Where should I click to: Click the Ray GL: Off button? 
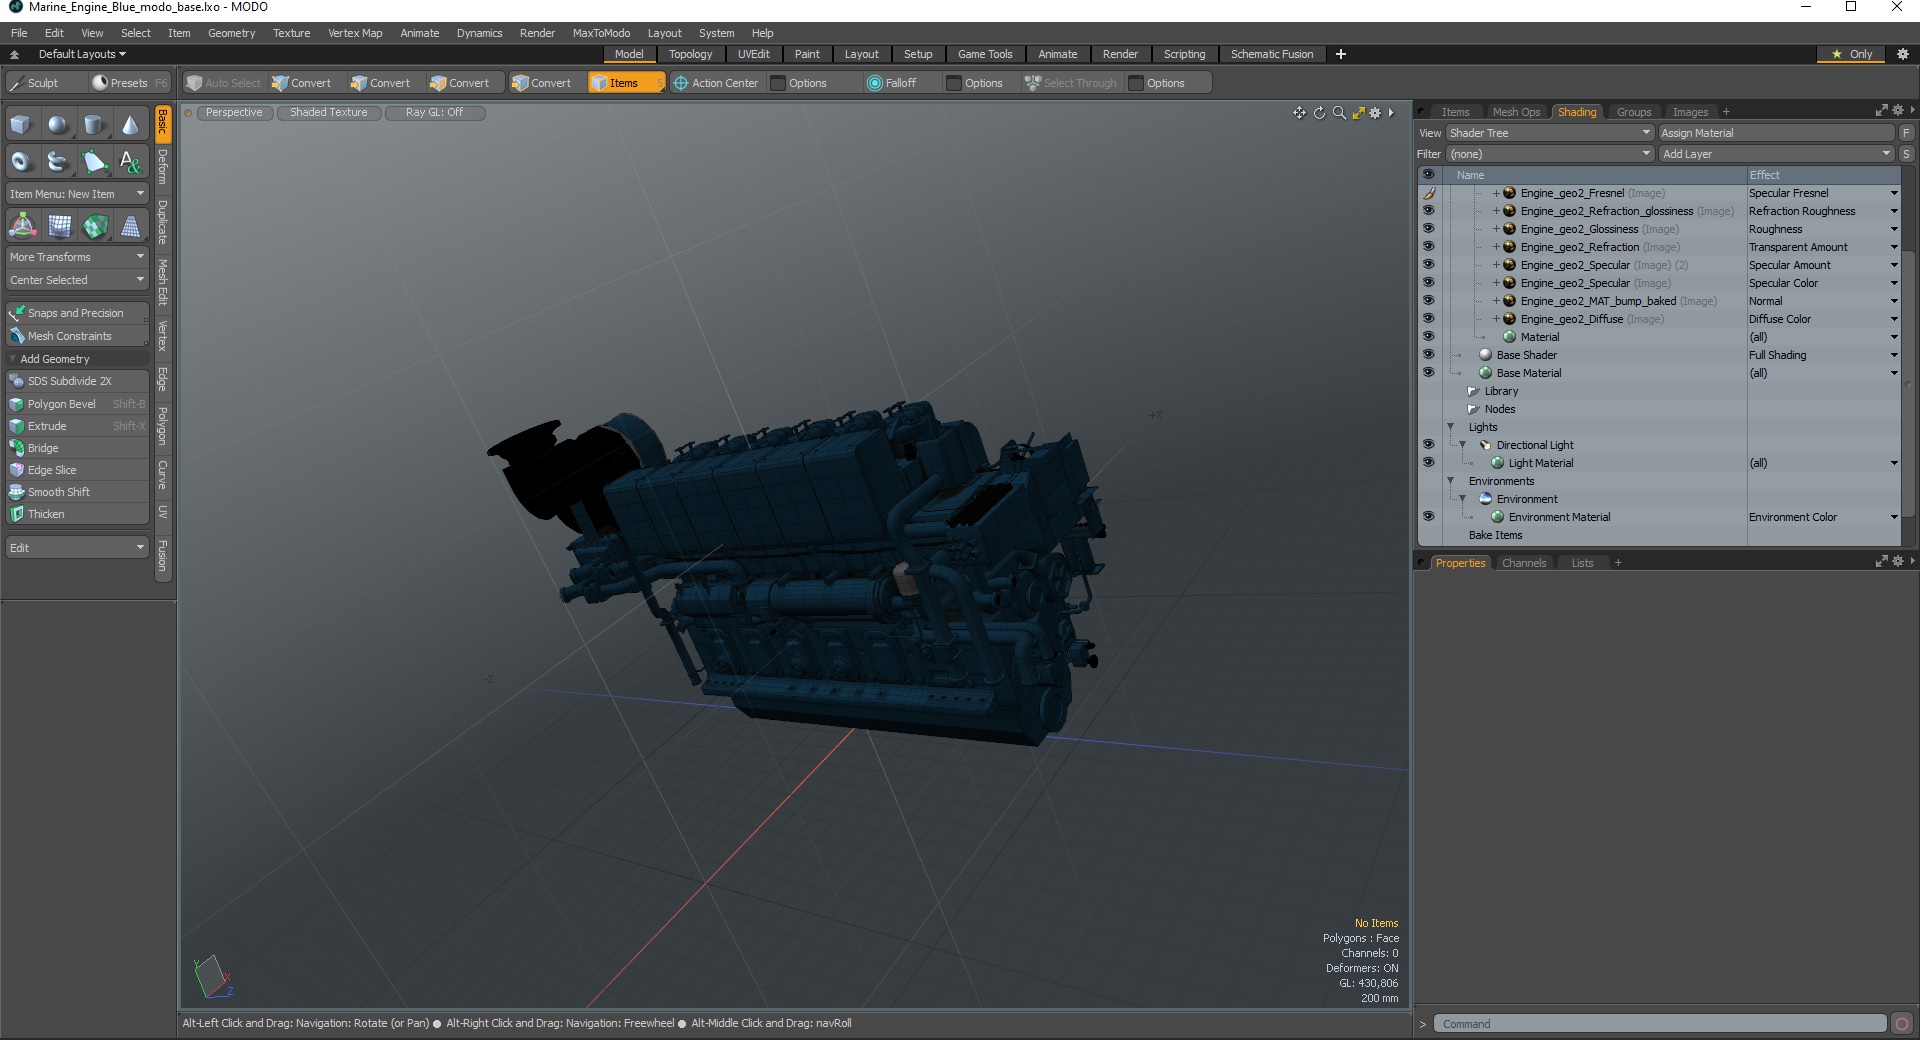[434, 113]
